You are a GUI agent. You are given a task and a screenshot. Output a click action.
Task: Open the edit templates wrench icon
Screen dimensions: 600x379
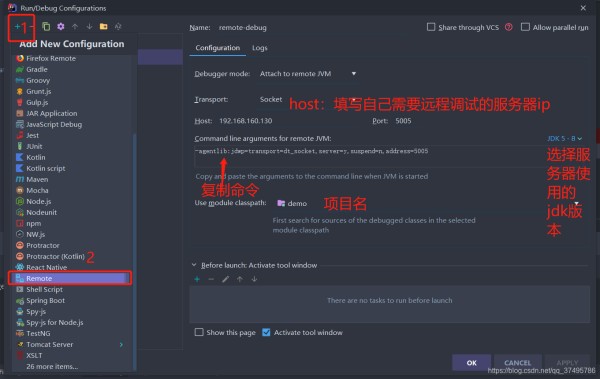click(x=60, y=26)
